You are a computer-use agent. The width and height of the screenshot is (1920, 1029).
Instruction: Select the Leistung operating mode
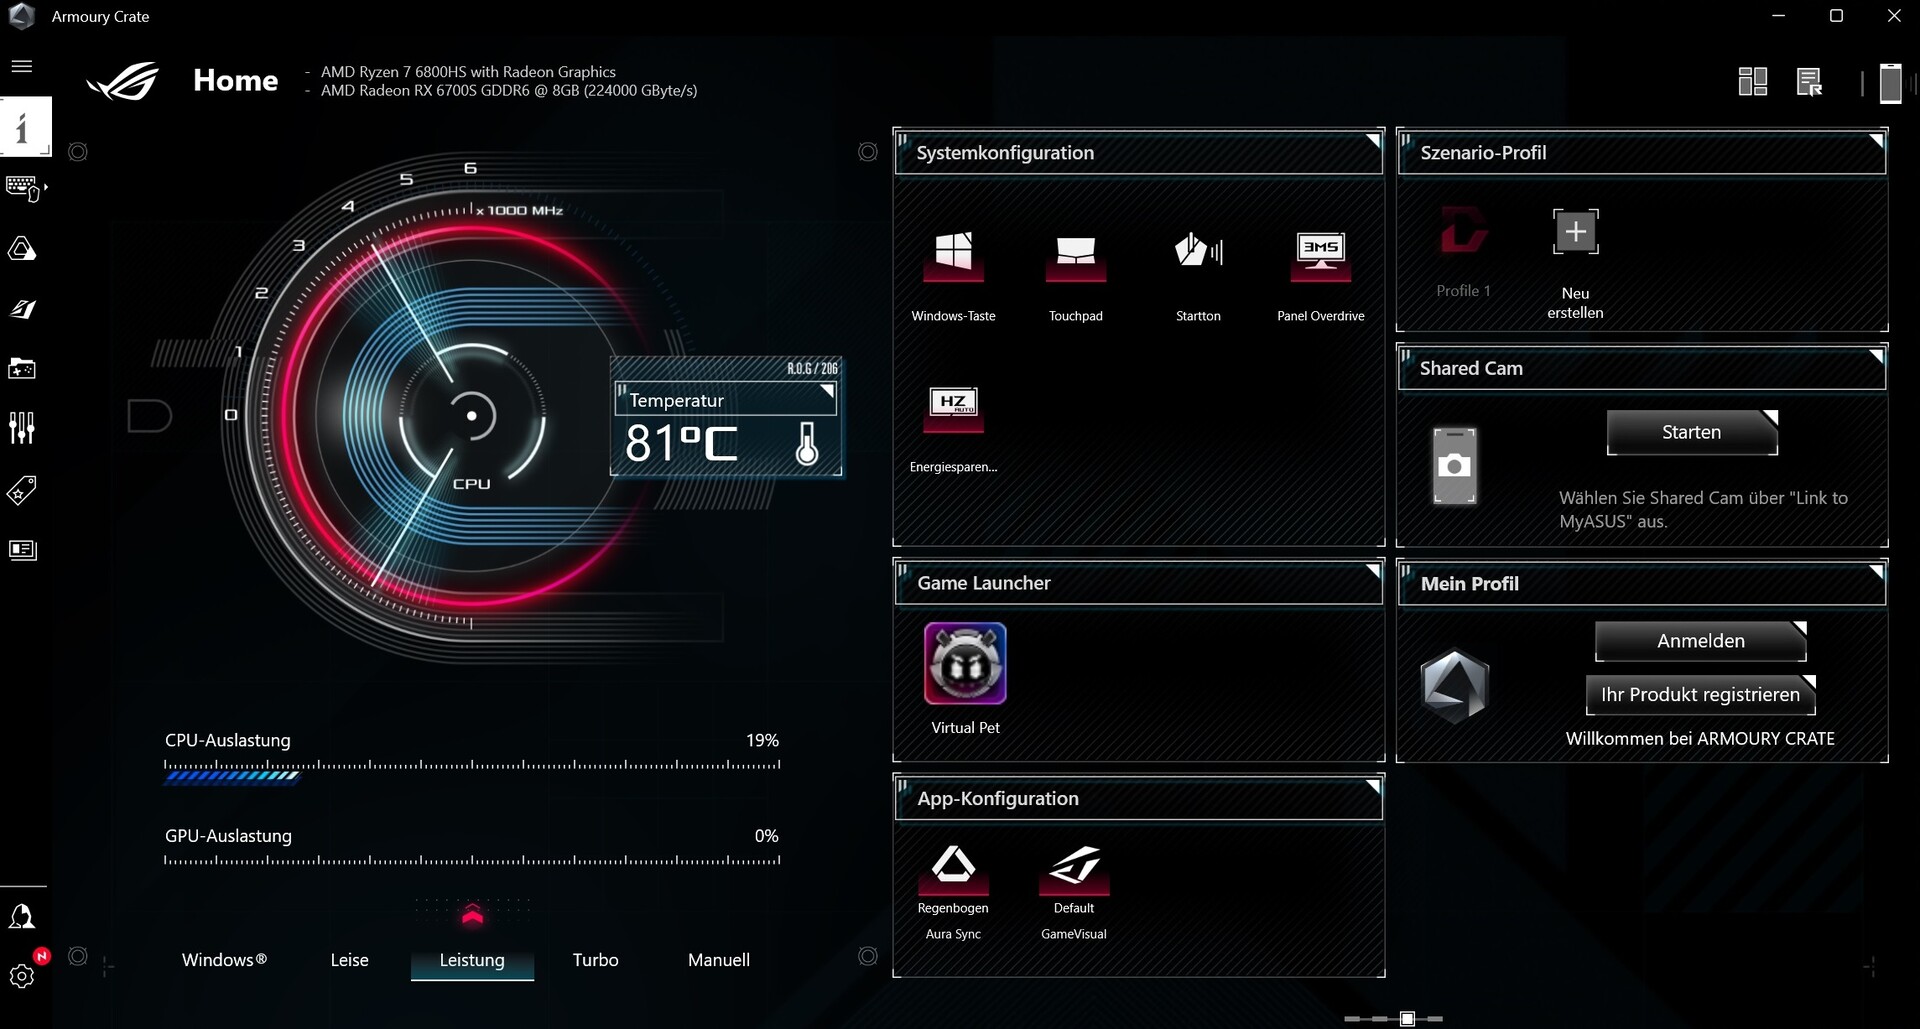point(472,960)
